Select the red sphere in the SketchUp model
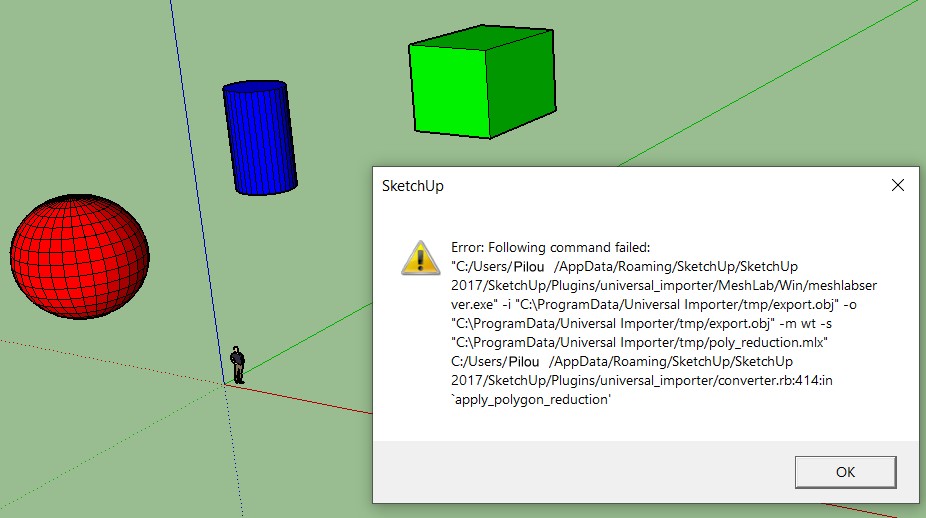926x518 pixels. pos(80,257)
